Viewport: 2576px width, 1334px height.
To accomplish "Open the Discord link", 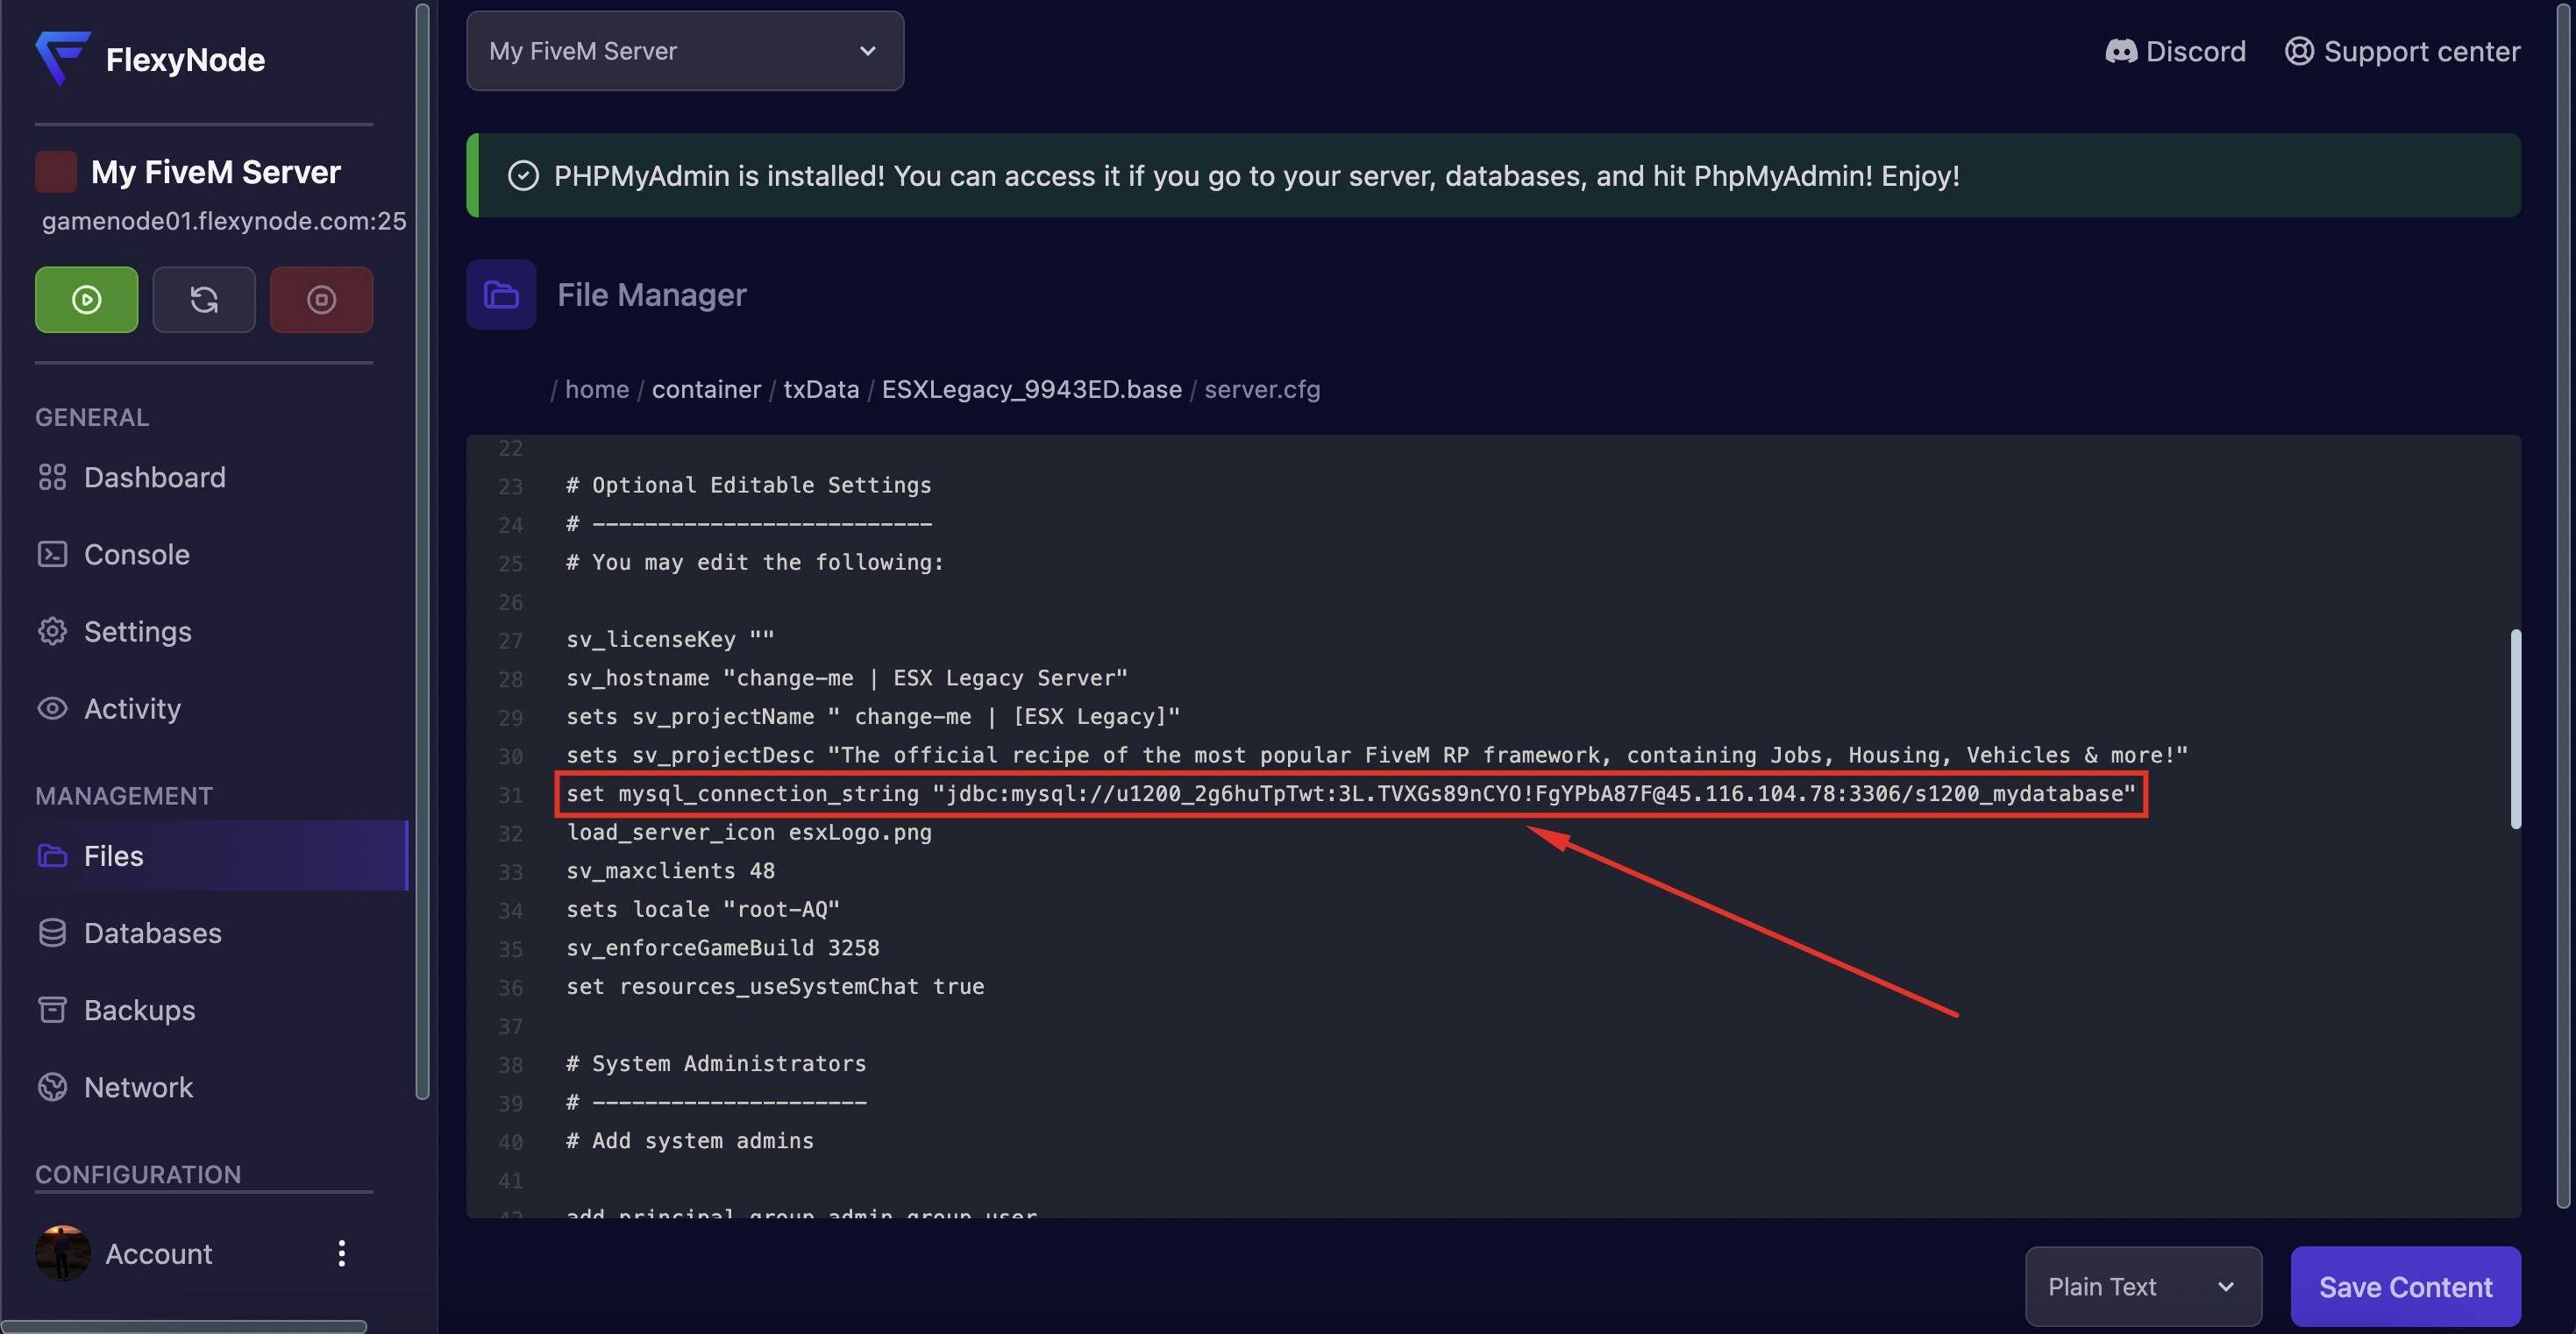I will click(x=2176, y=51).
